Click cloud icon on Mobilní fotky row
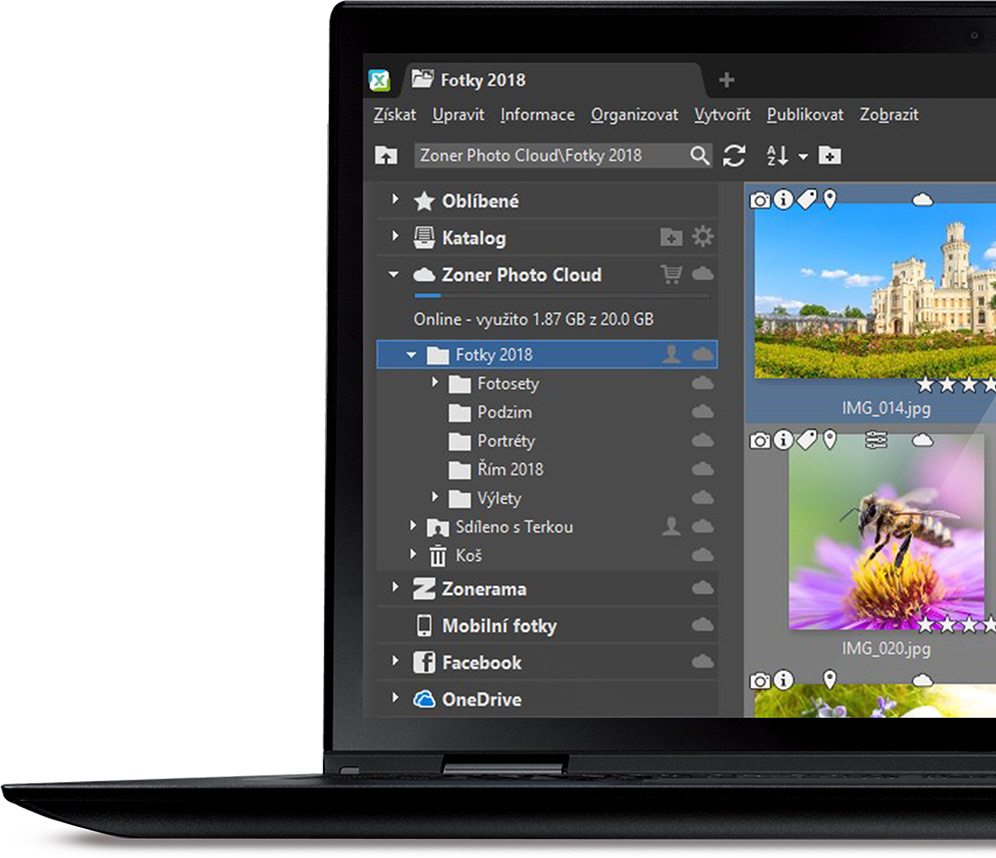Image resolution: width=996 pixels, height=858 pixels. [703, 626]
